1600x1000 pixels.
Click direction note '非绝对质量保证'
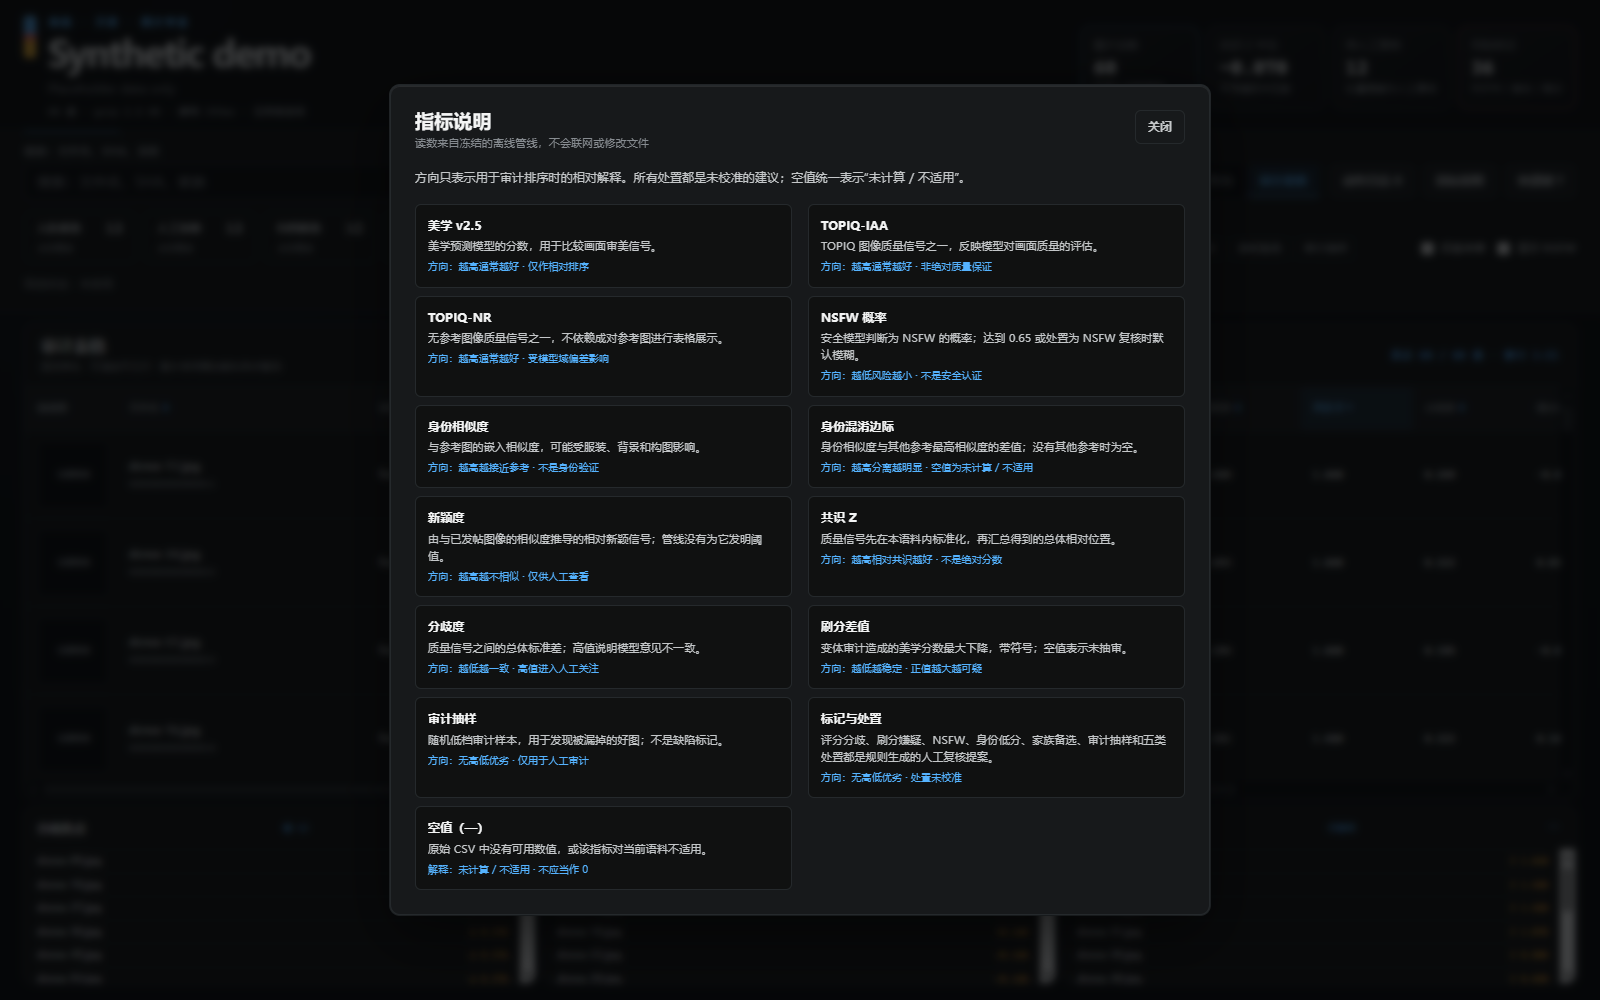(x=956, y=267)
